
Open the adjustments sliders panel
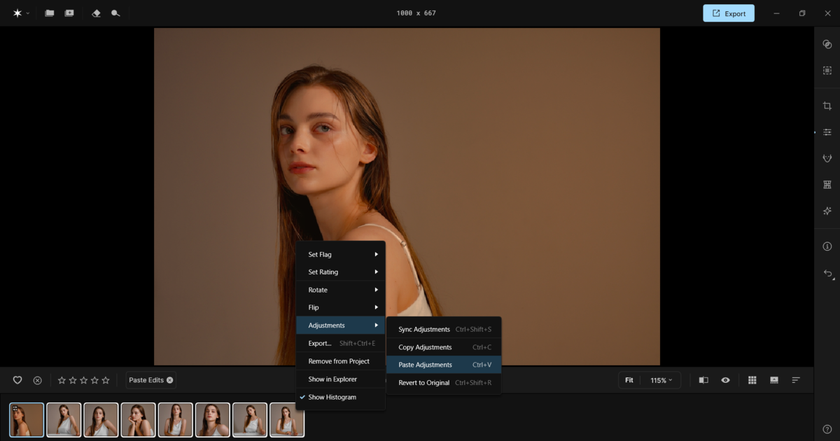[827, 132]
